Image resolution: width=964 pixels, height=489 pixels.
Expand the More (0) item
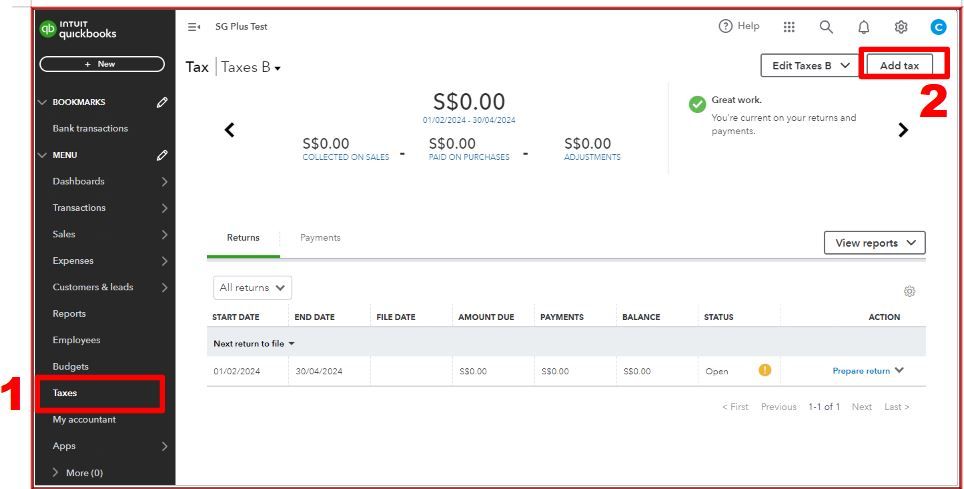pos(77,472)
